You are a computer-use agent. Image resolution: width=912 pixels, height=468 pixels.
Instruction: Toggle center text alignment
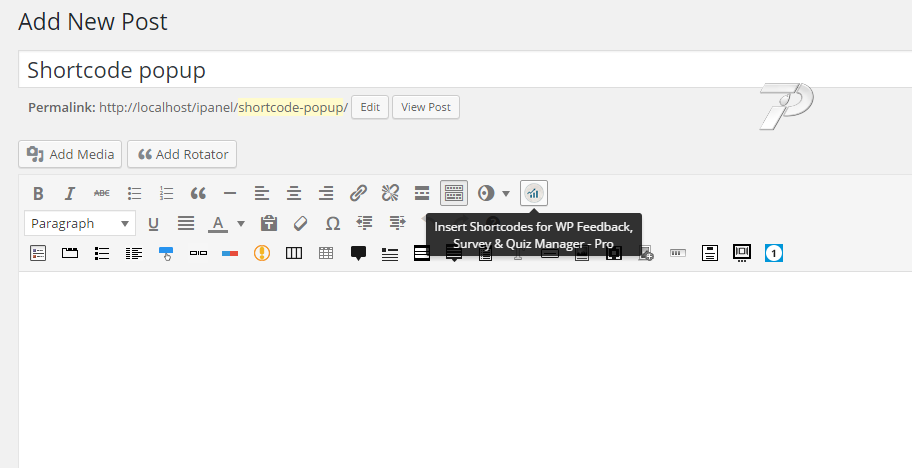coord(294,193)
